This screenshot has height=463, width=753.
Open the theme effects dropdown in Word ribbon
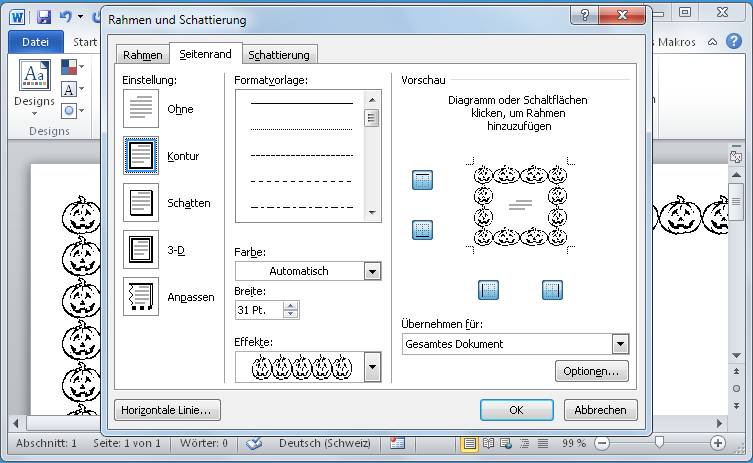pos(73,111)
